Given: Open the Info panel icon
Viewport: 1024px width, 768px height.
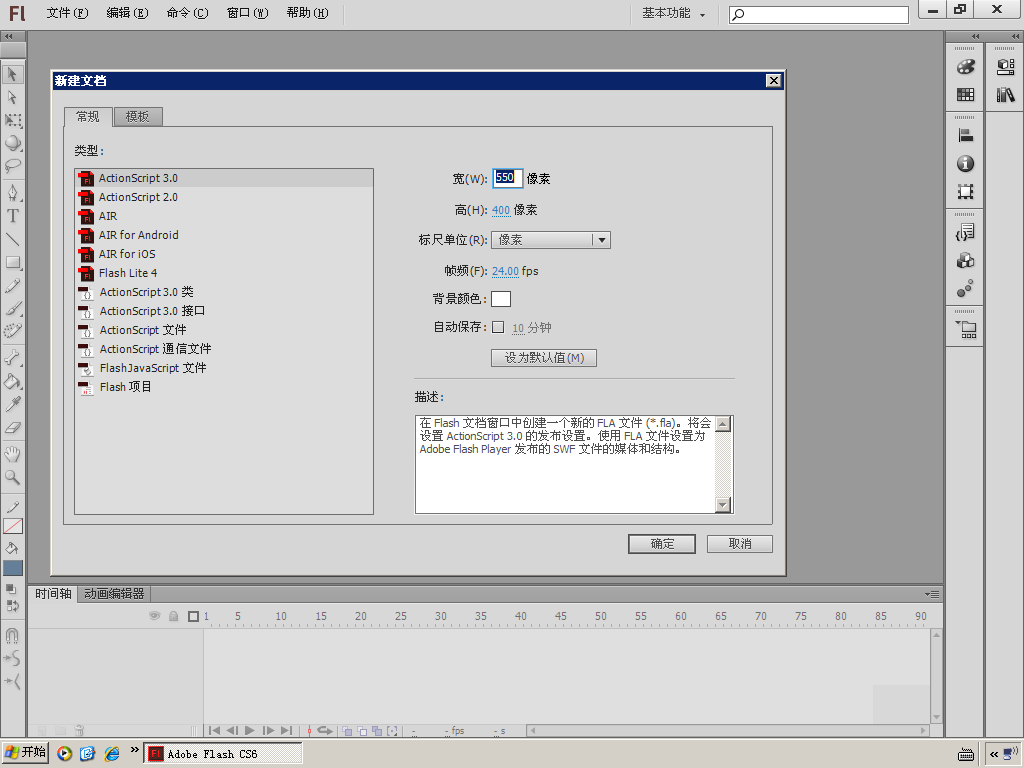Looking at the screenshot, I should 965,163.
